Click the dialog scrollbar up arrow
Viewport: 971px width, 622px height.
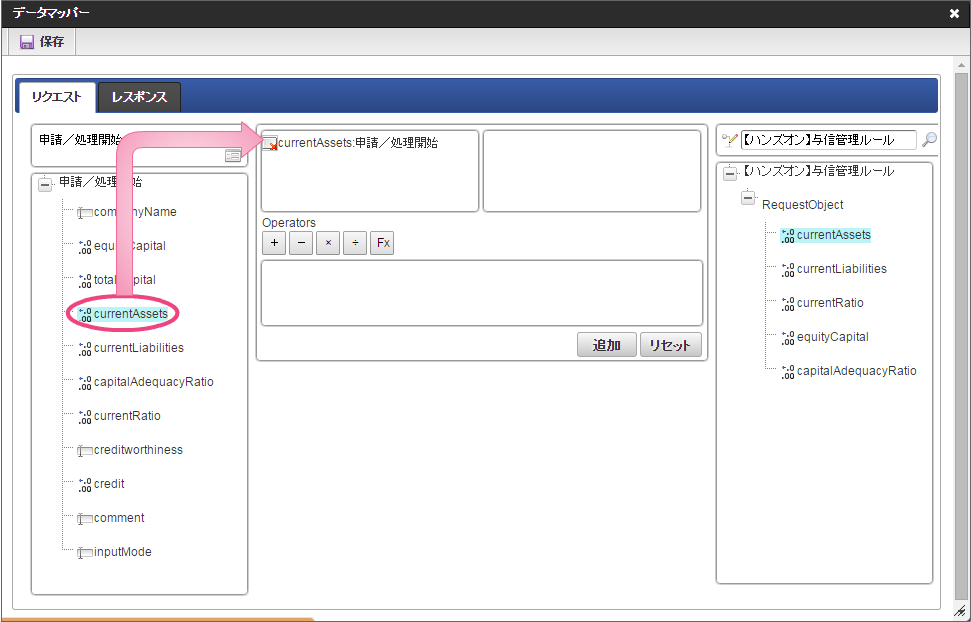click(x=961, y=64)
